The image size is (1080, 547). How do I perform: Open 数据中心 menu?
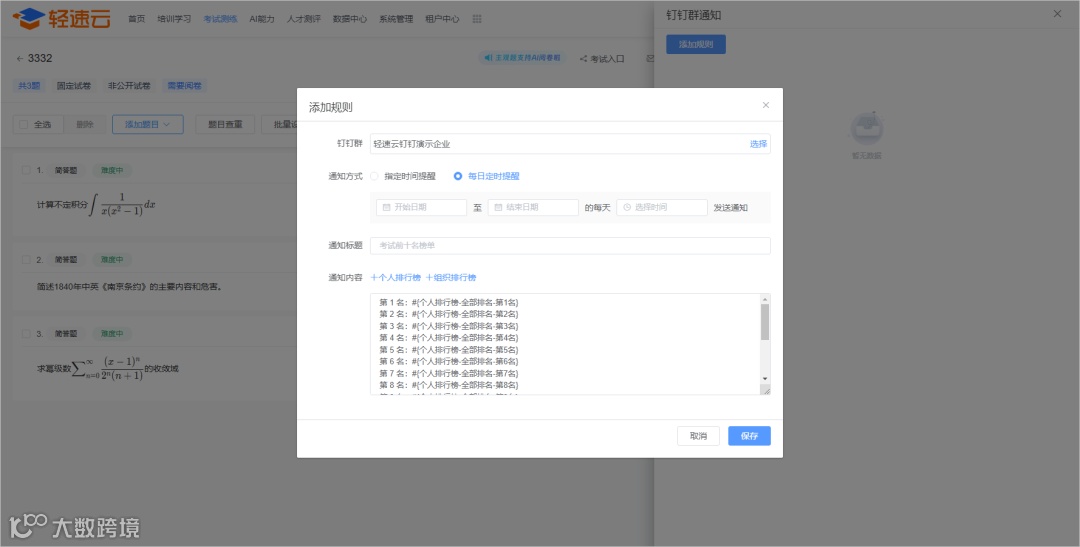coord(350,19)
